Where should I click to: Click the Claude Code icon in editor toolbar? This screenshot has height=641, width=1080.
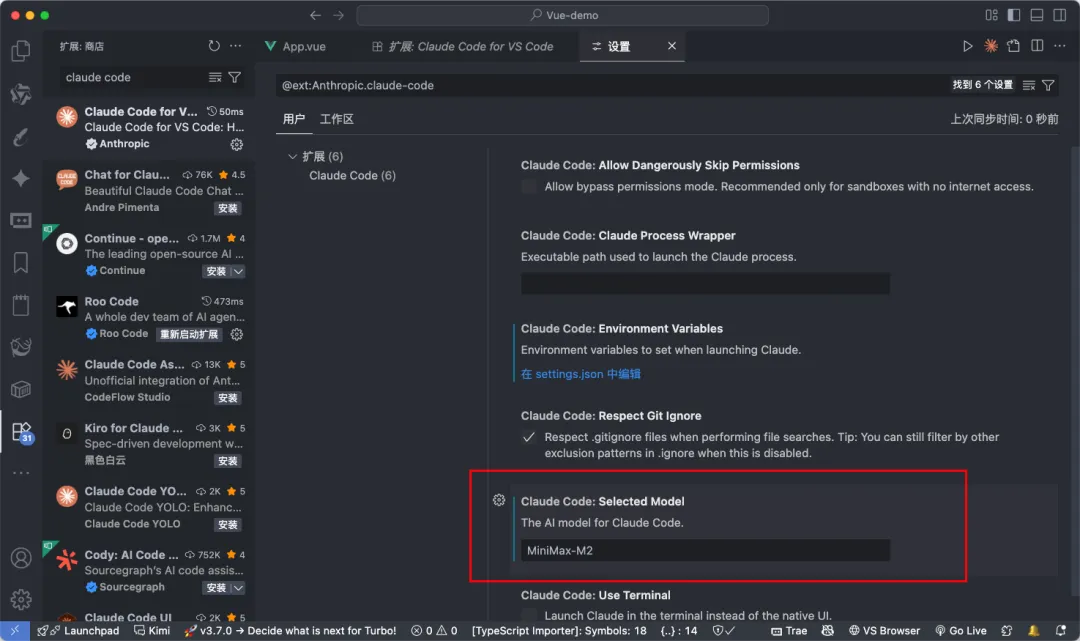(x=991, y=46)
